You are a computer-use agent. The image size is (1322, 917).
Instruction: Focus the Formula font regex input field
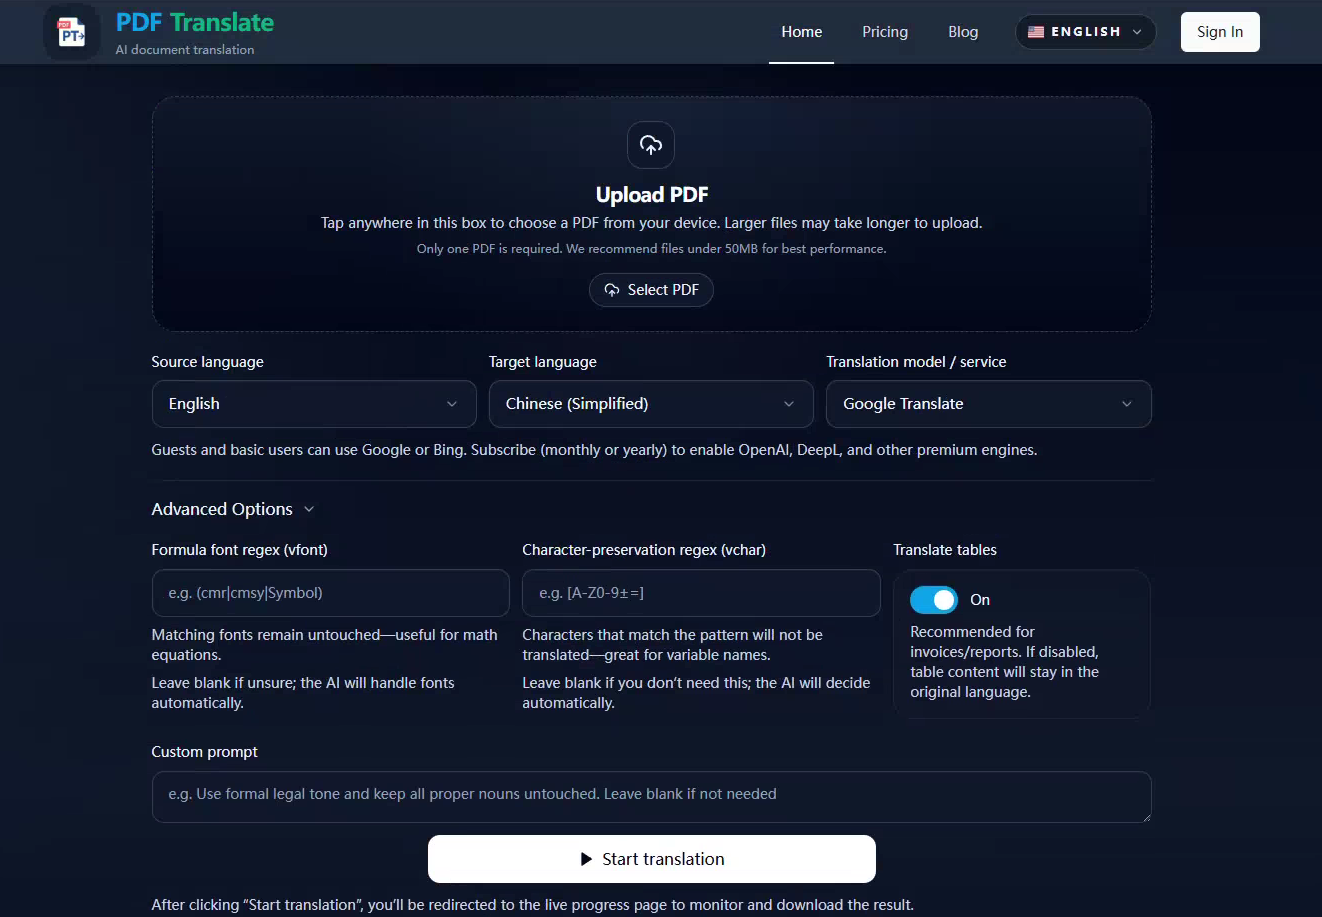click(330, 593)
